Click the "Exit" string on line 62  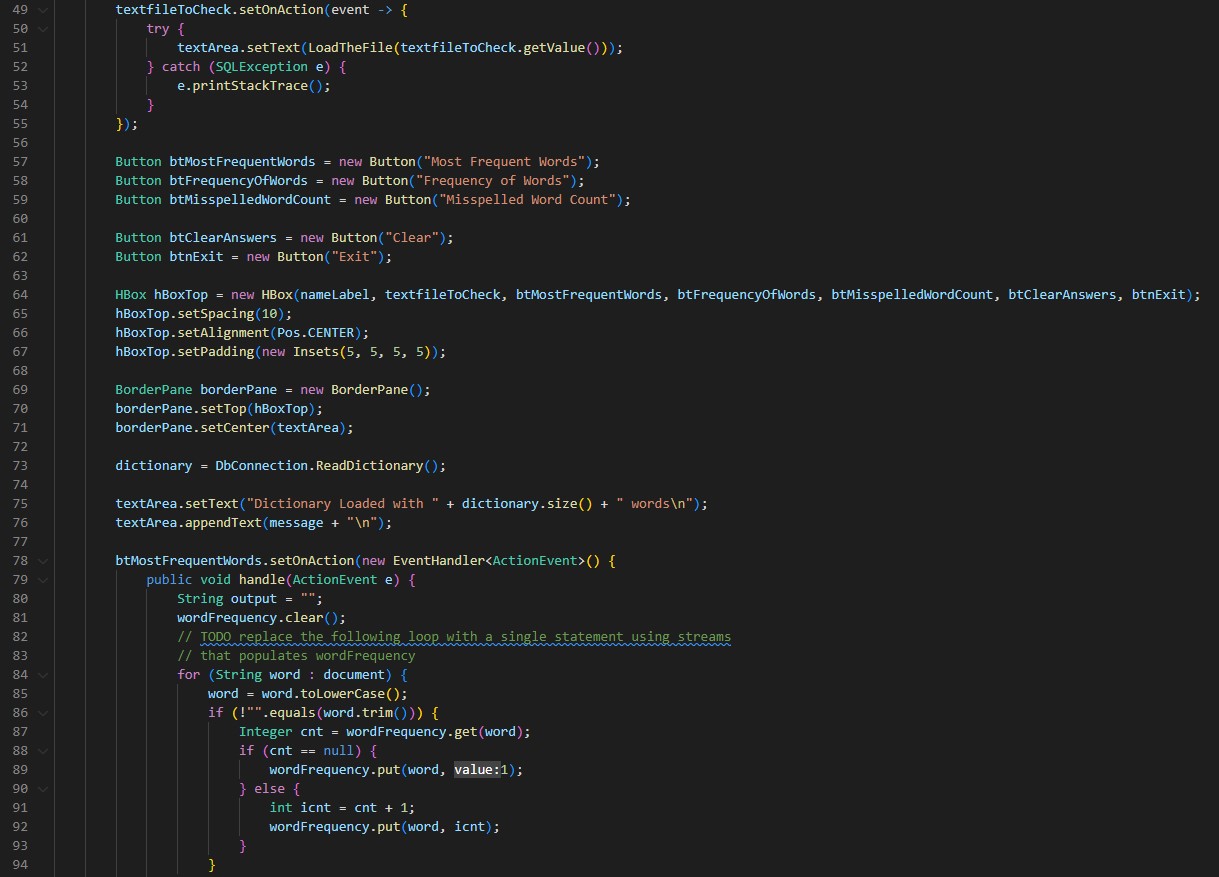354,257
